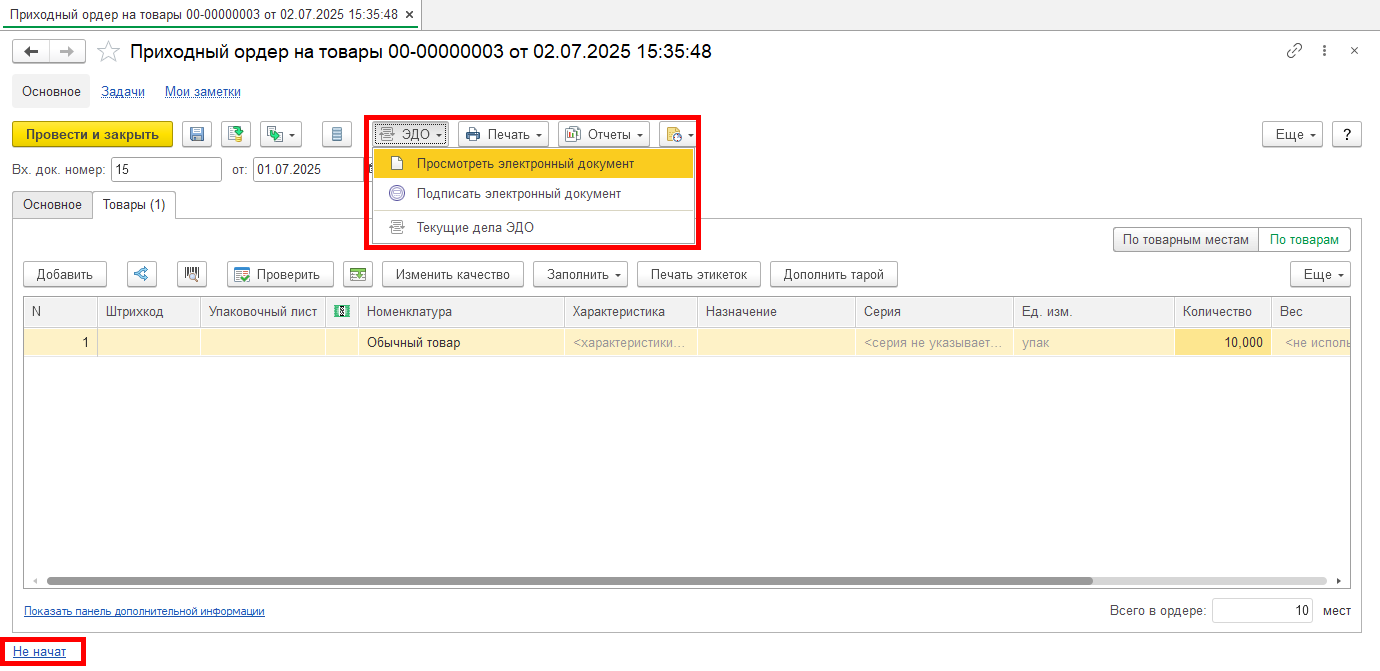Select the quantity cell 10,000
1380x671 pixels.
tap(1223, 343)
